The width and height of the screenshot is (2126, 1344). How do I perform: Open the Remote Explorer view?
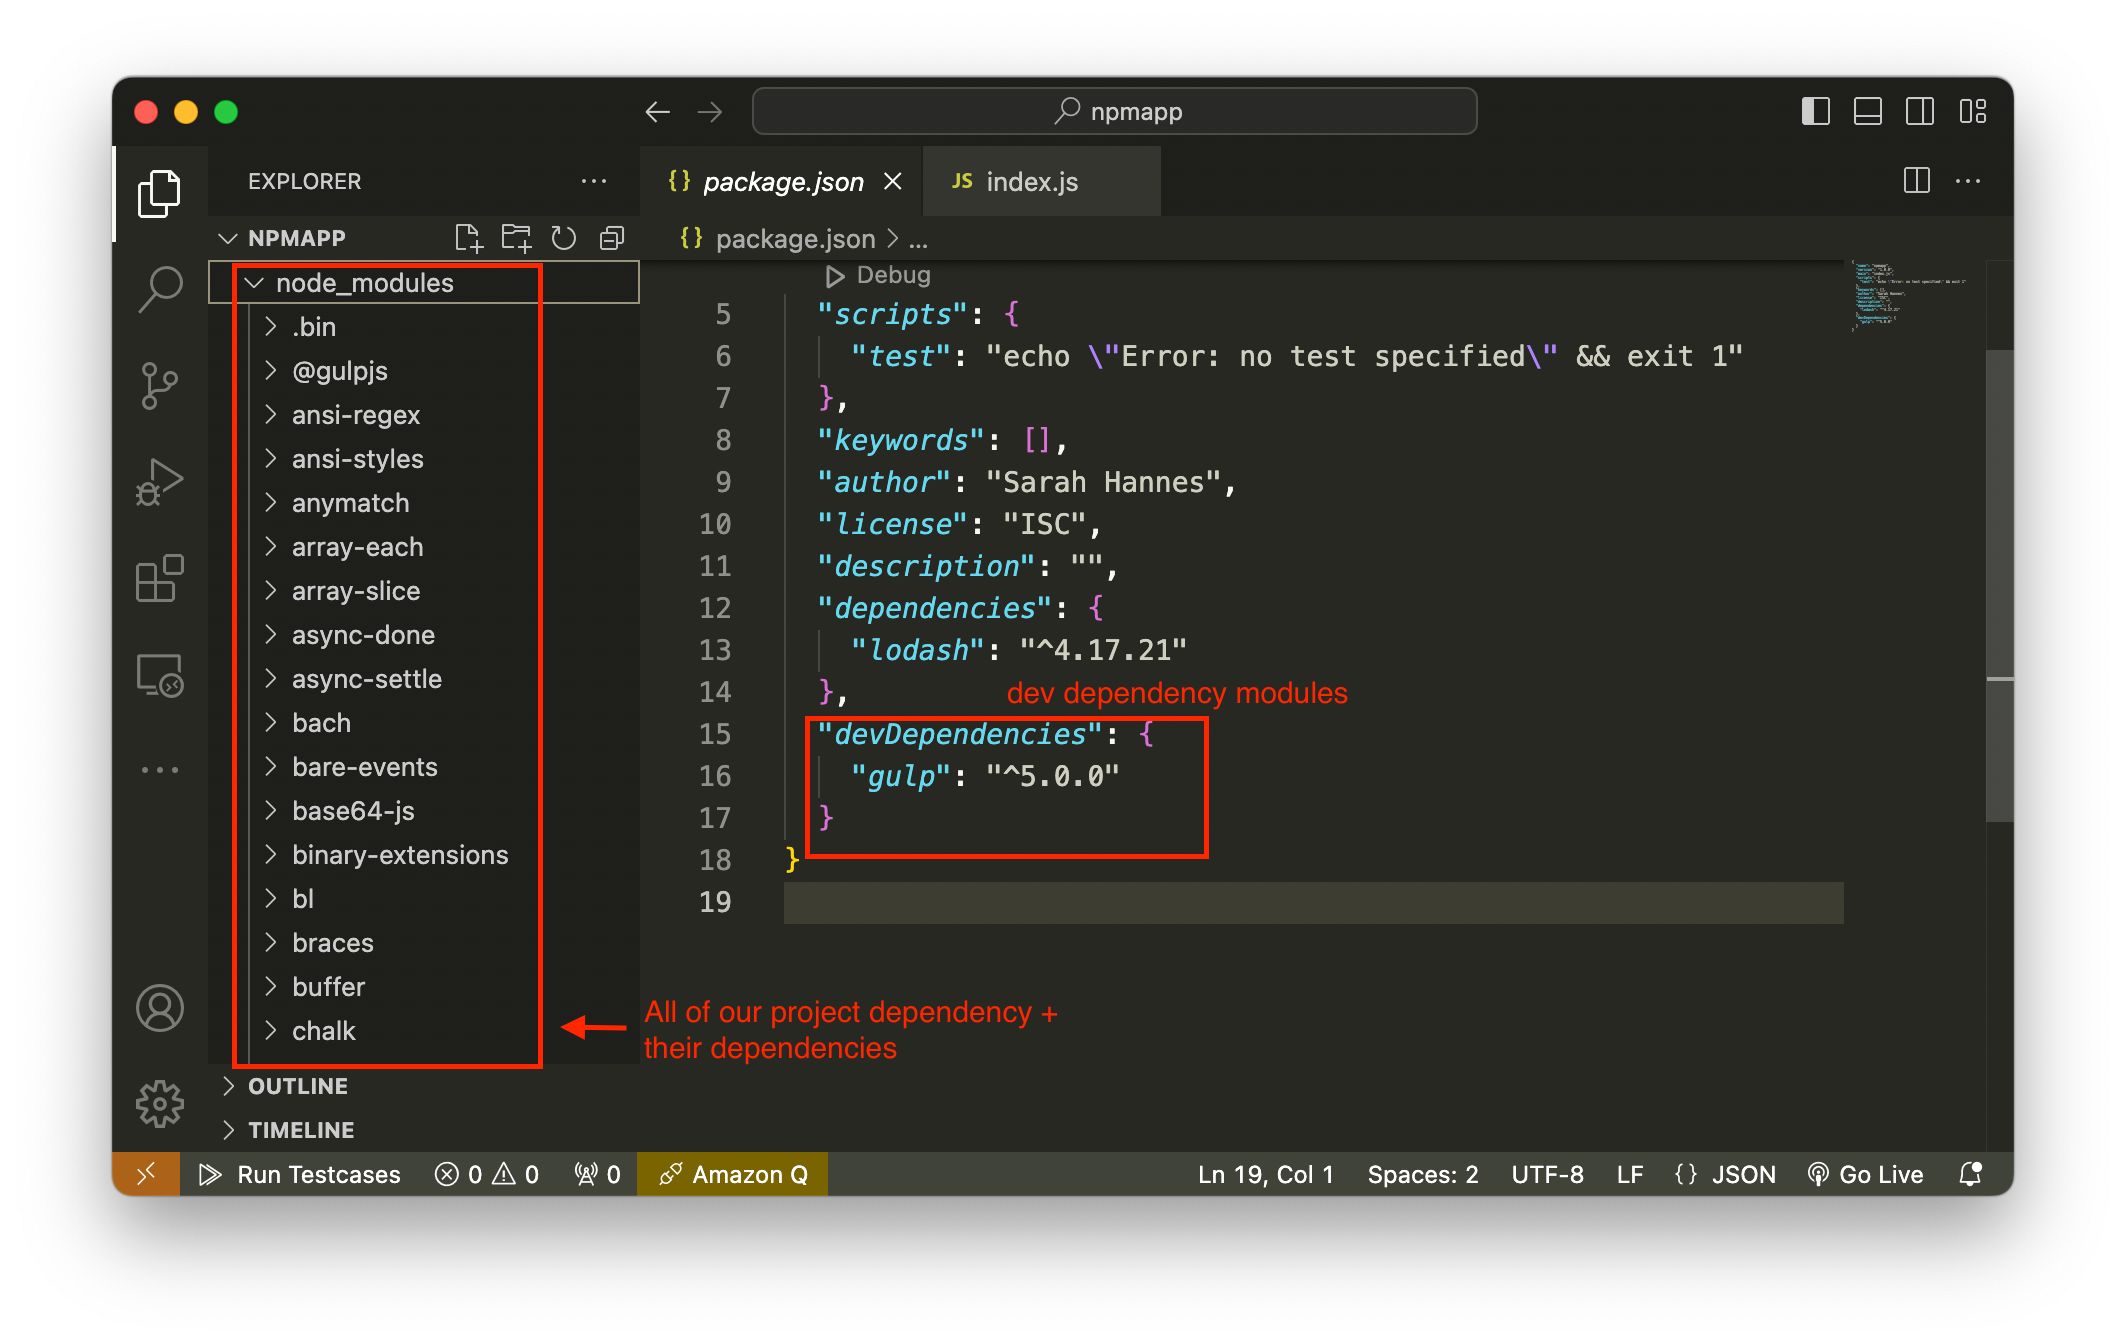[159, 675]
